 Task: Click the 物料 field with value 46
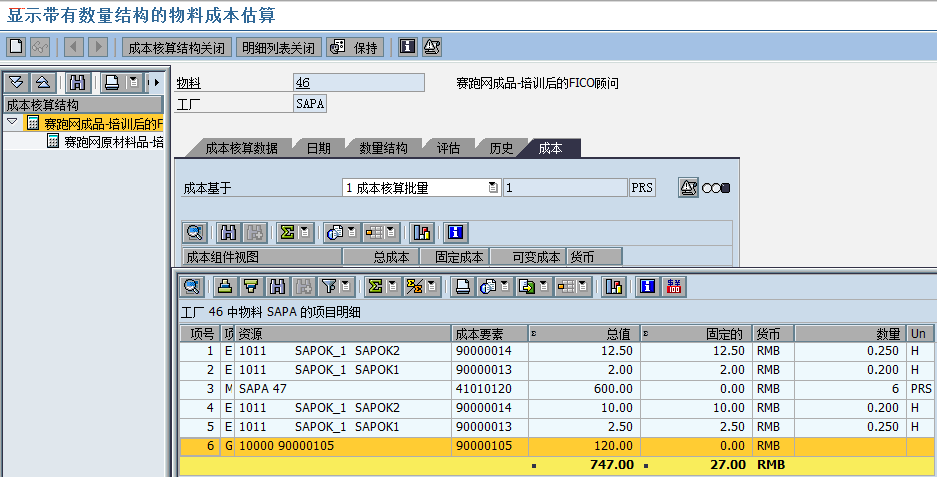tap(359, 82)
